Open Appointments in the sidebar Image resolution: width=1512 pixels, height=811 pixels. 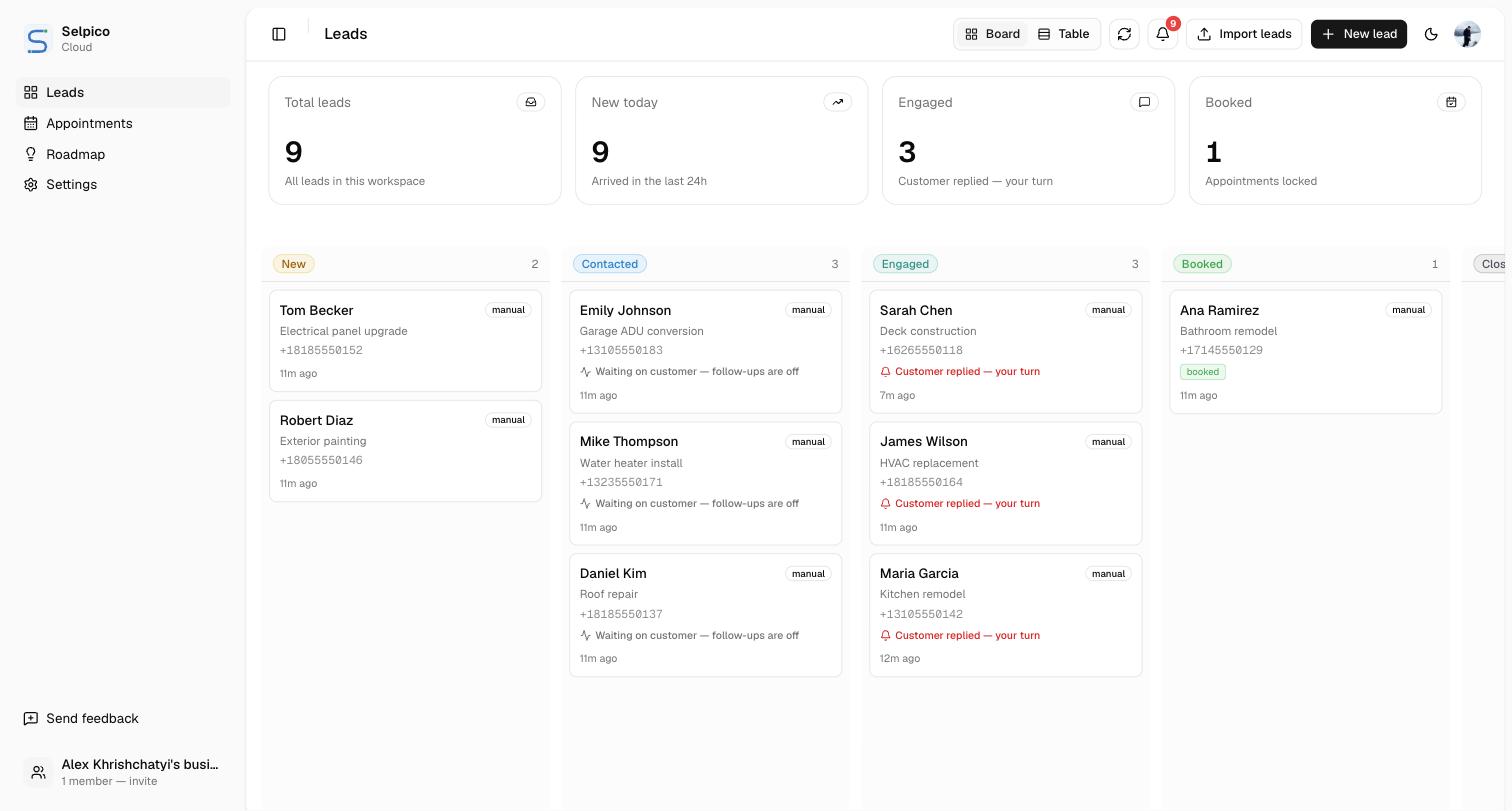[123, 123]
